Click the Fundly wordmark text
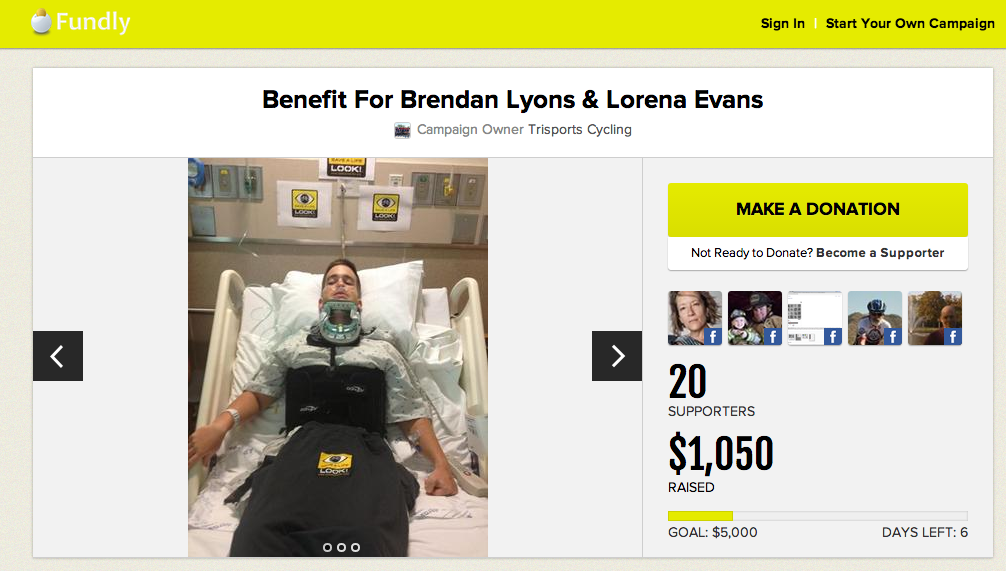Viewport: 1006px width, 571px height. (93, 22)
